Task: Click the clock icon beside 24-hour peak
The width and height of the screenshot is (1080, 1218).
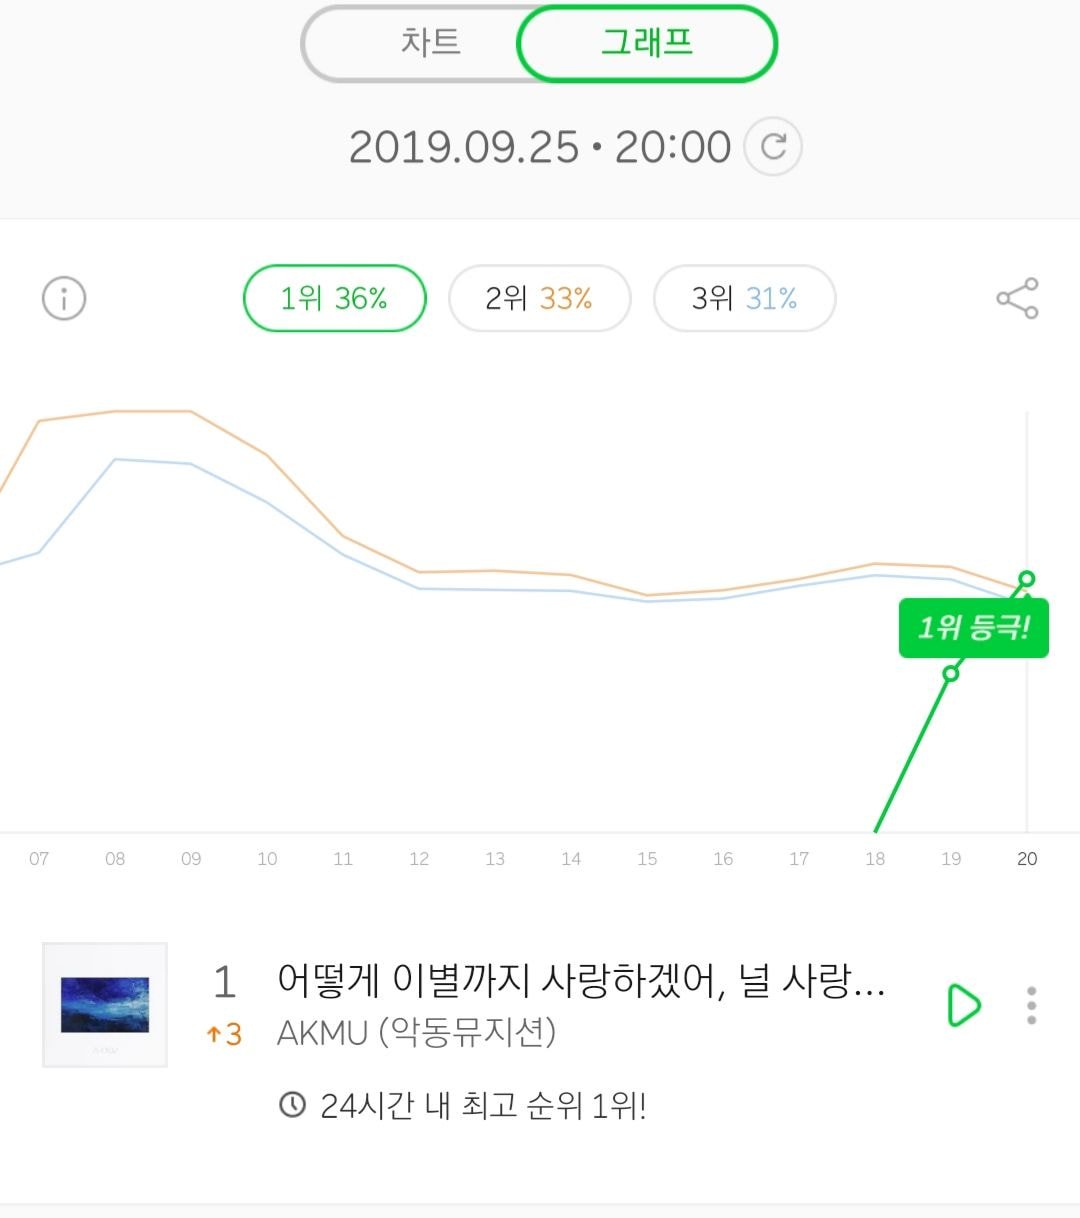Action: tap(292, 1105)
